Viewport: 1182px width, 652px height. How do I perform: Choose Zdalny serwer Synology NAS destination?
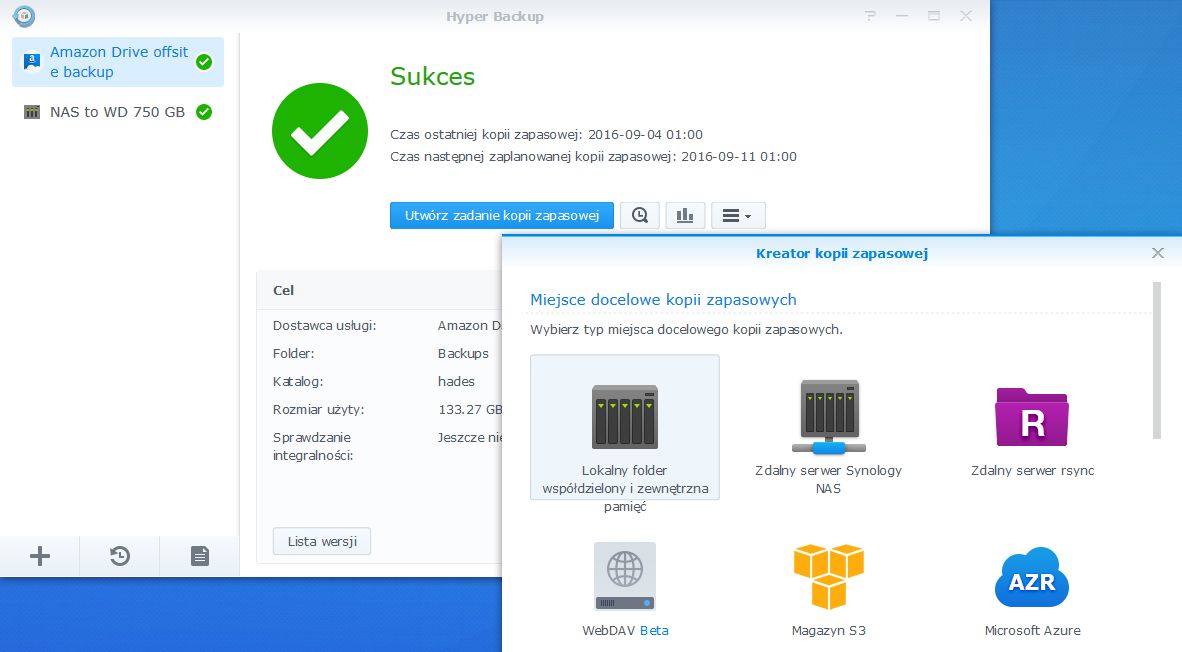tap(828, 437)
